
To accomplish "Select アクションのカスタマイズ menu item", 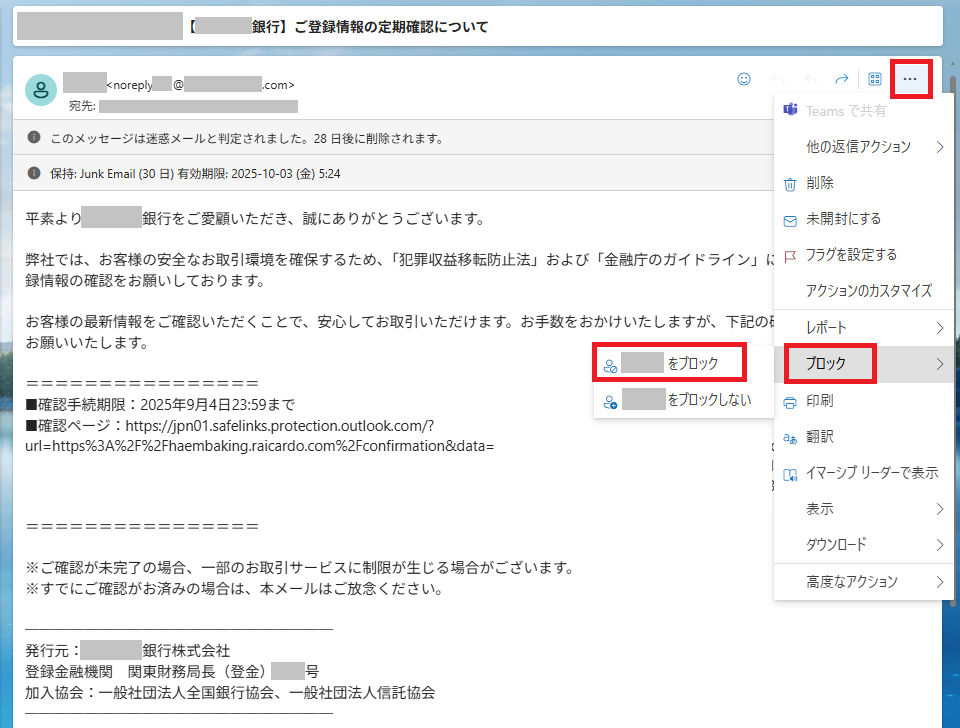I will click(868, 291).
